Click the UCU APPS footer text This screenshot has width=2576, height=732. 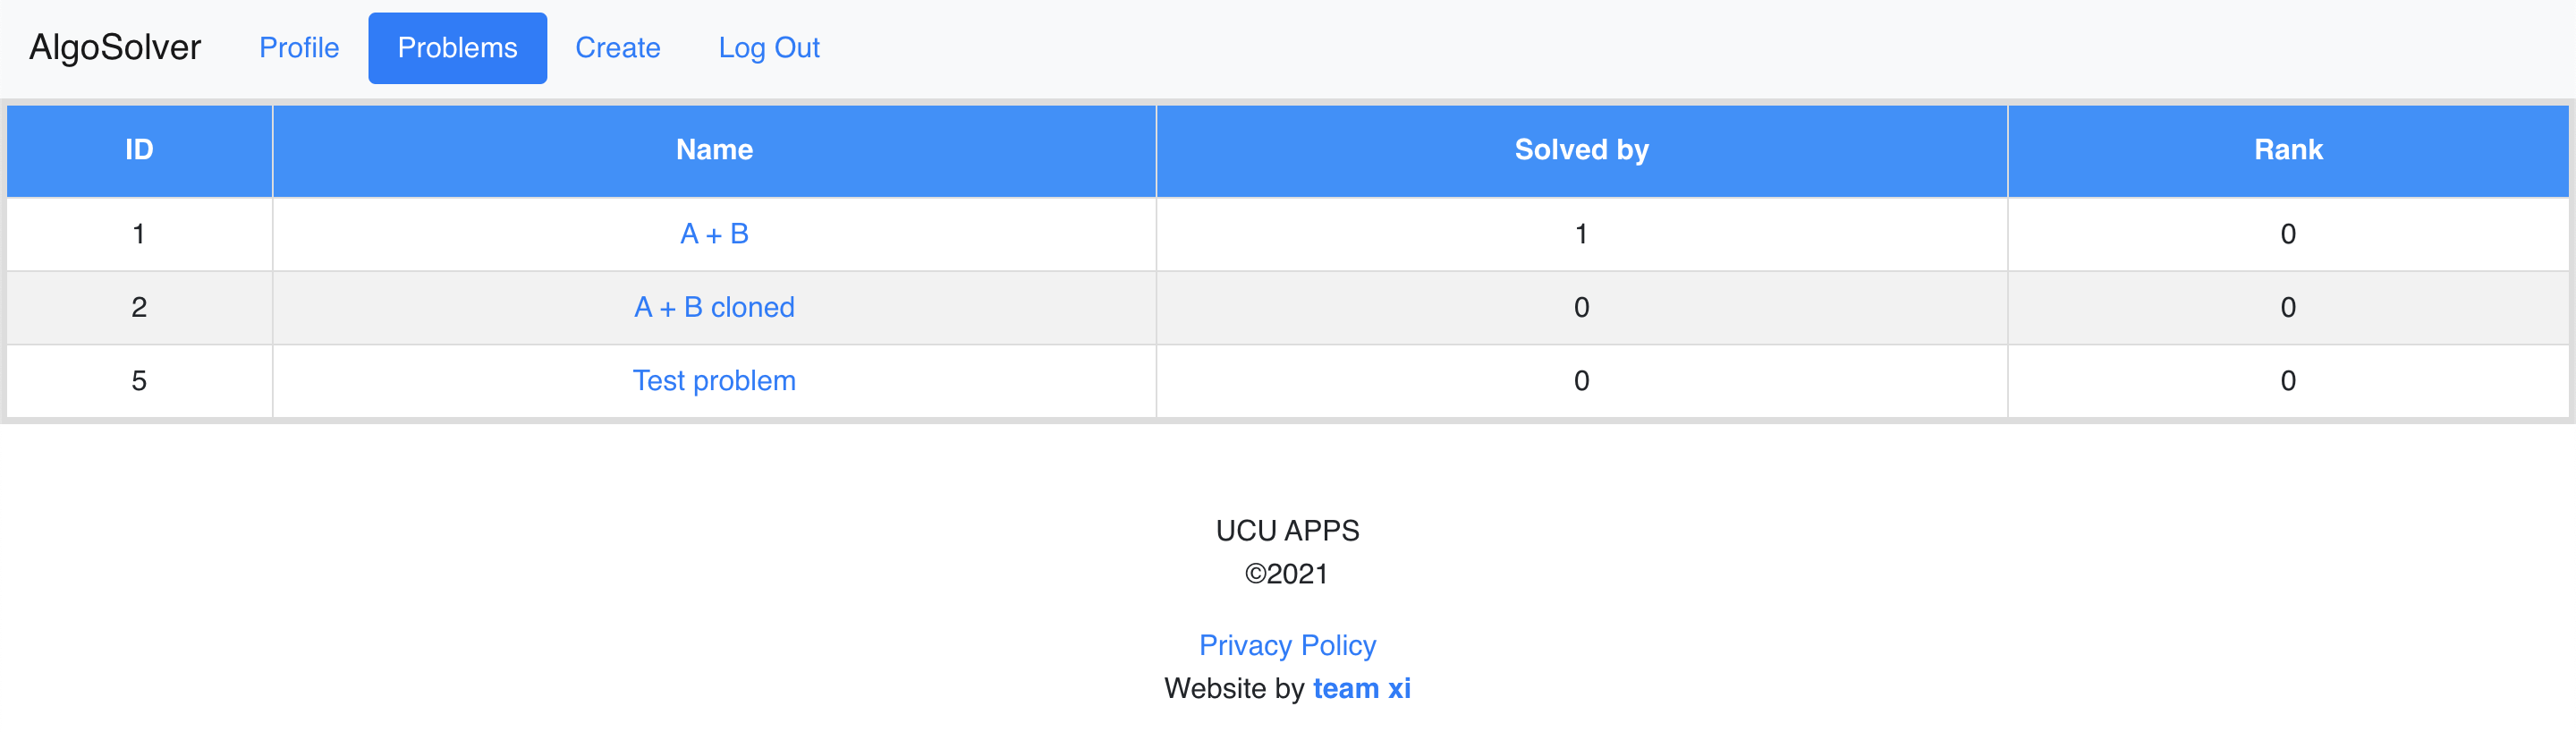pos(1287,531)
